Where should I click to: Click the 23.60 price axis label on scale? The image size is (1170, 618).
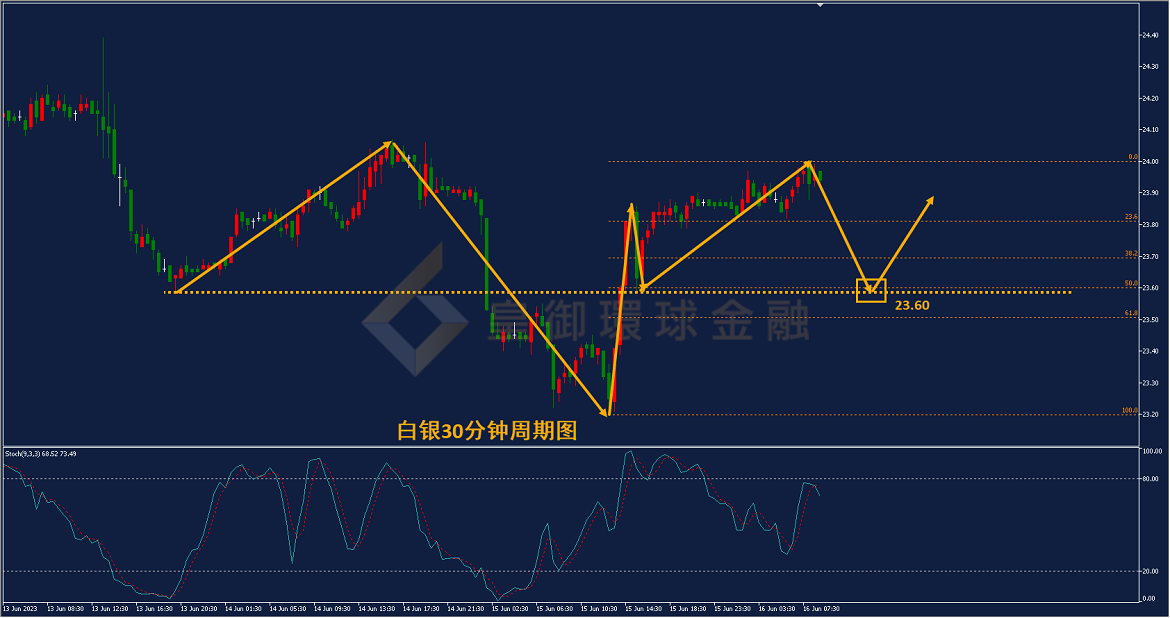click(x=1150, y=288)
